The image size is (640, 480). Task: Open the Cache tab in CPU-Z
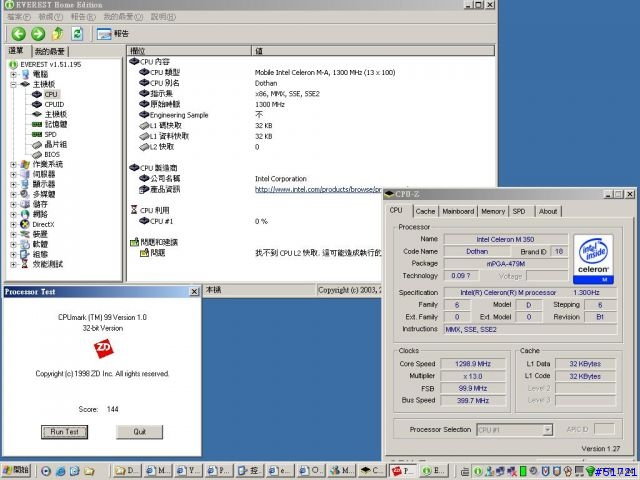point(425,211)
